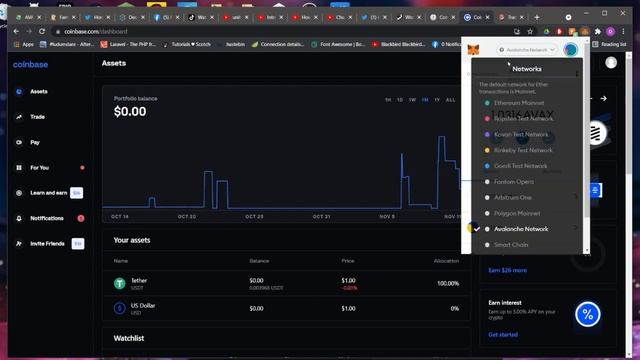Click the right arrow on the promo card
This screenshot has height=360, width=640.
point(603,99)
